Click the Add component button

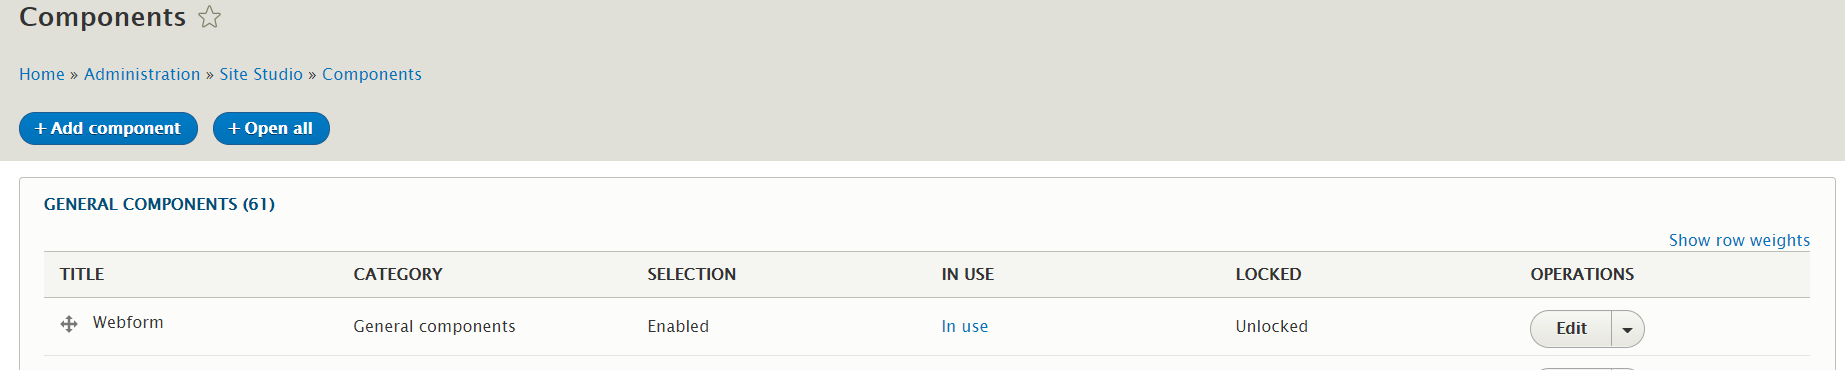pyautogui.click(x=108, y=128)
